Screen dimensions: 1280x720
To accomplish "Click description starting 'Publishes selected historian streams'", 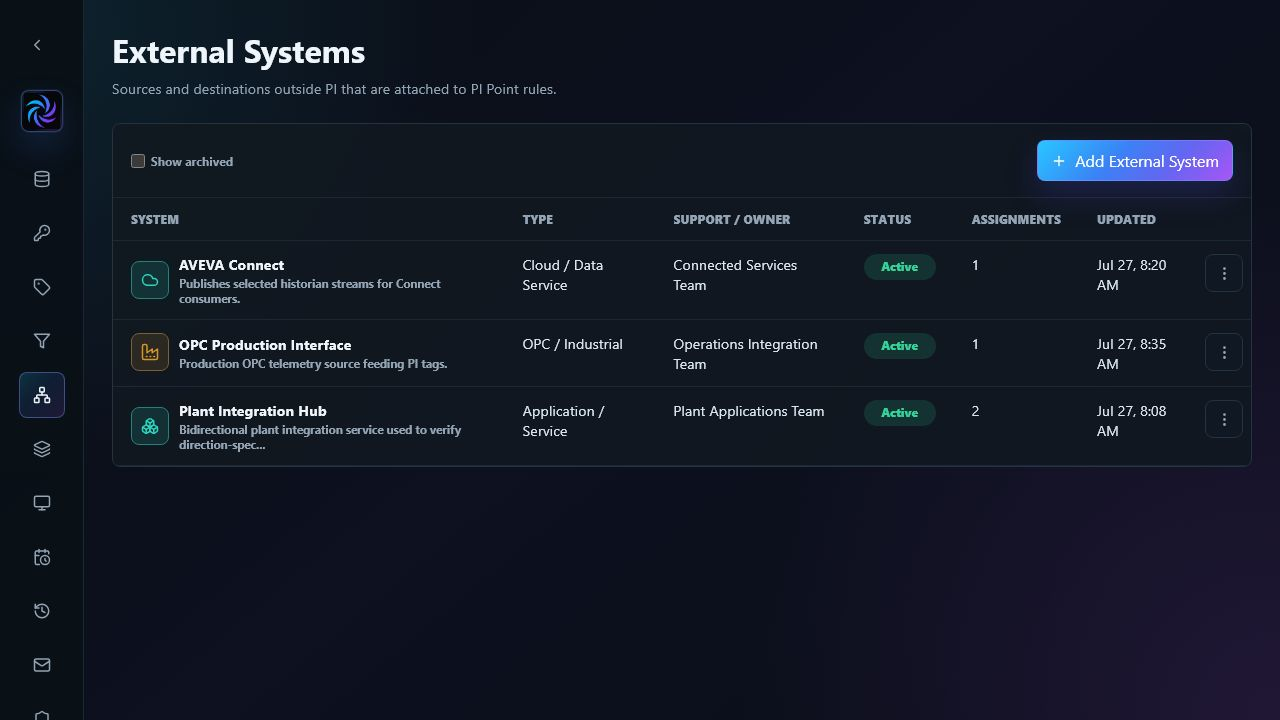I will pos(310,291).
